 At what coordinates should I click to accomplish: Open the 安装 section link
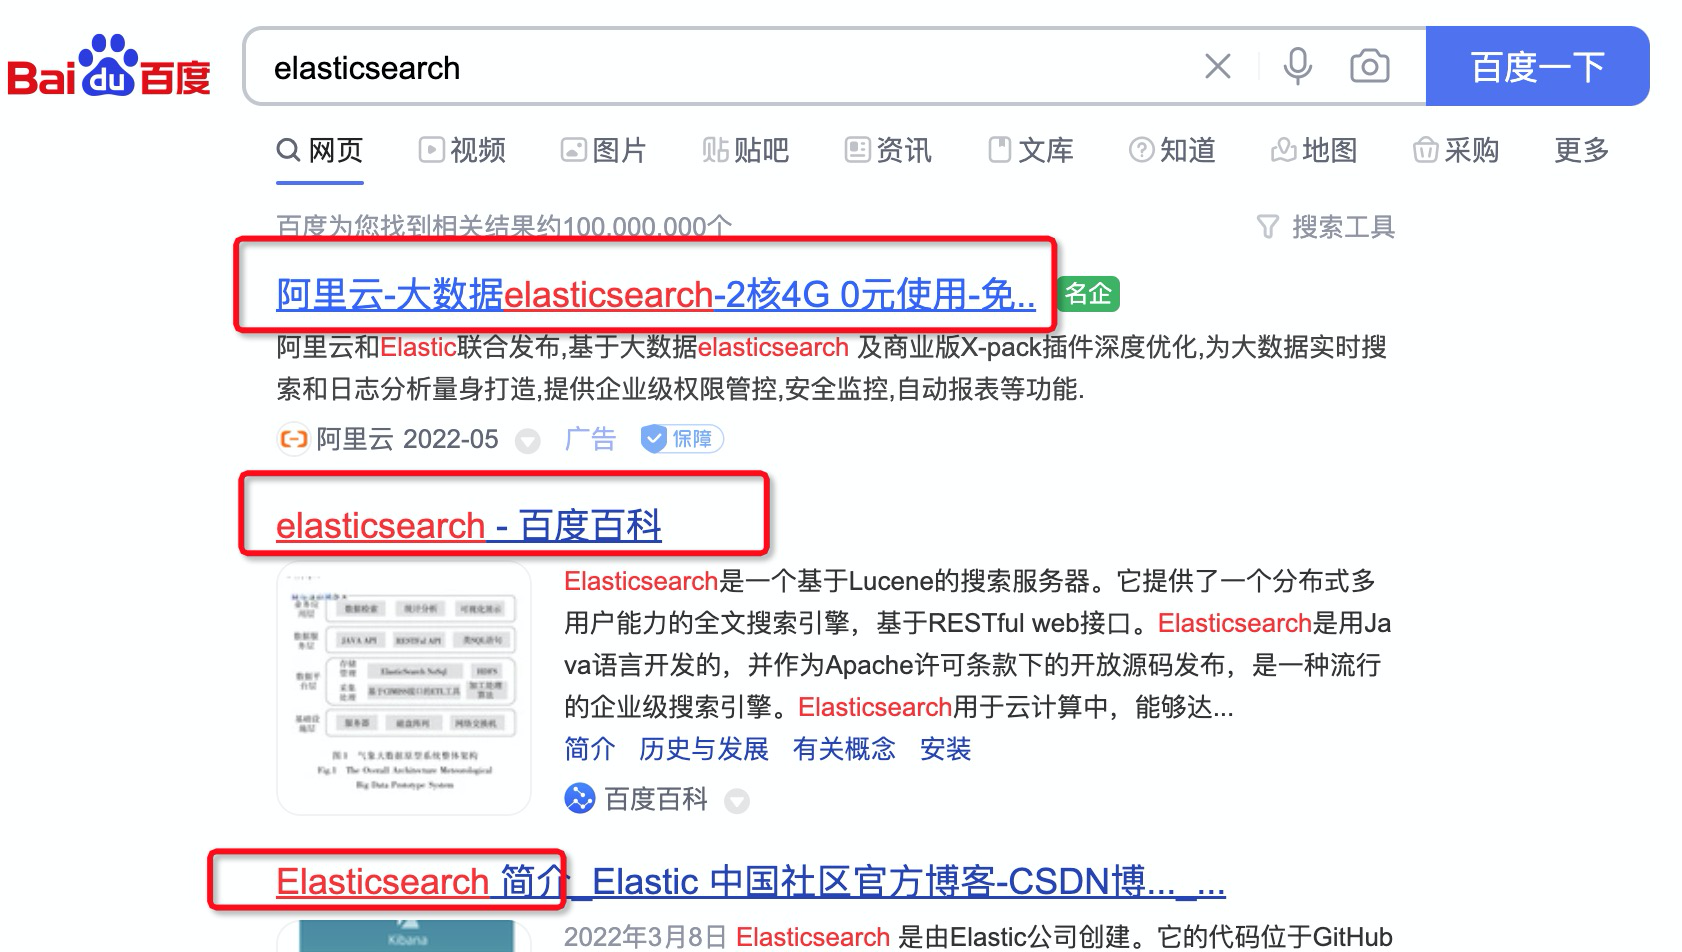(x=946, y=749)
